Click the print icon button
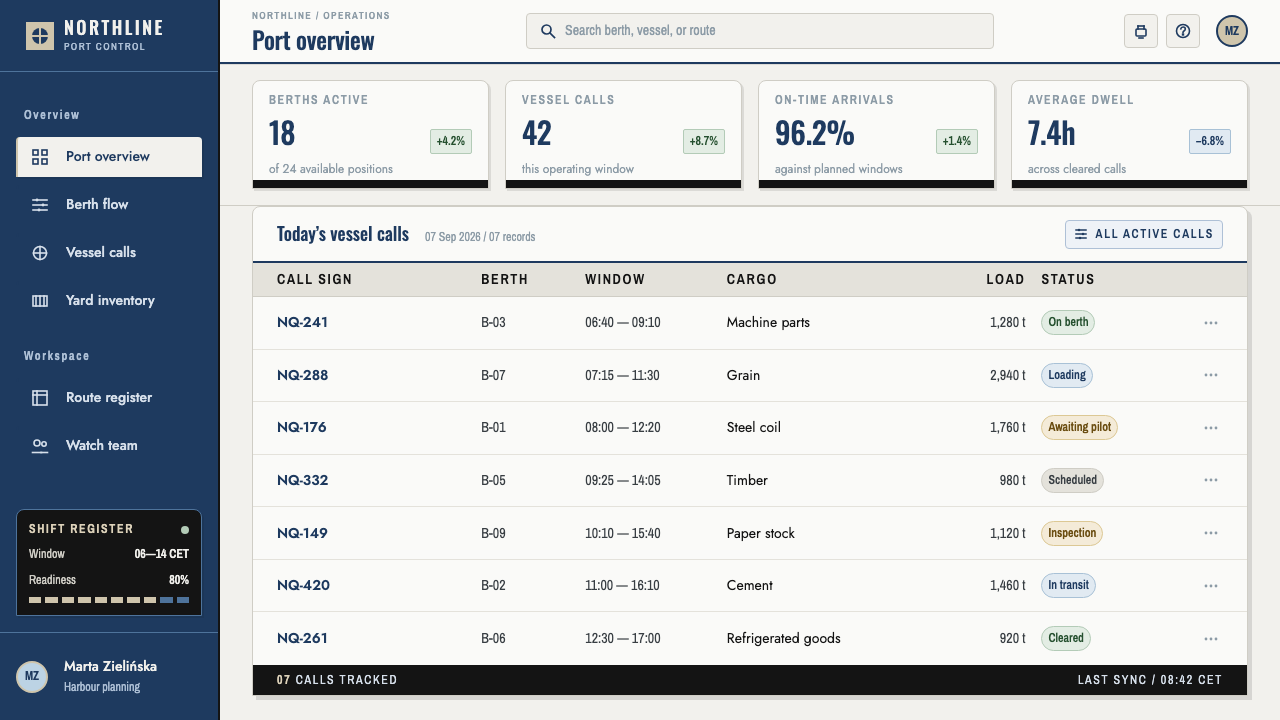The width and height of the screenshot is (1280, 720). pyautogui.click(x=1141, y=31)
